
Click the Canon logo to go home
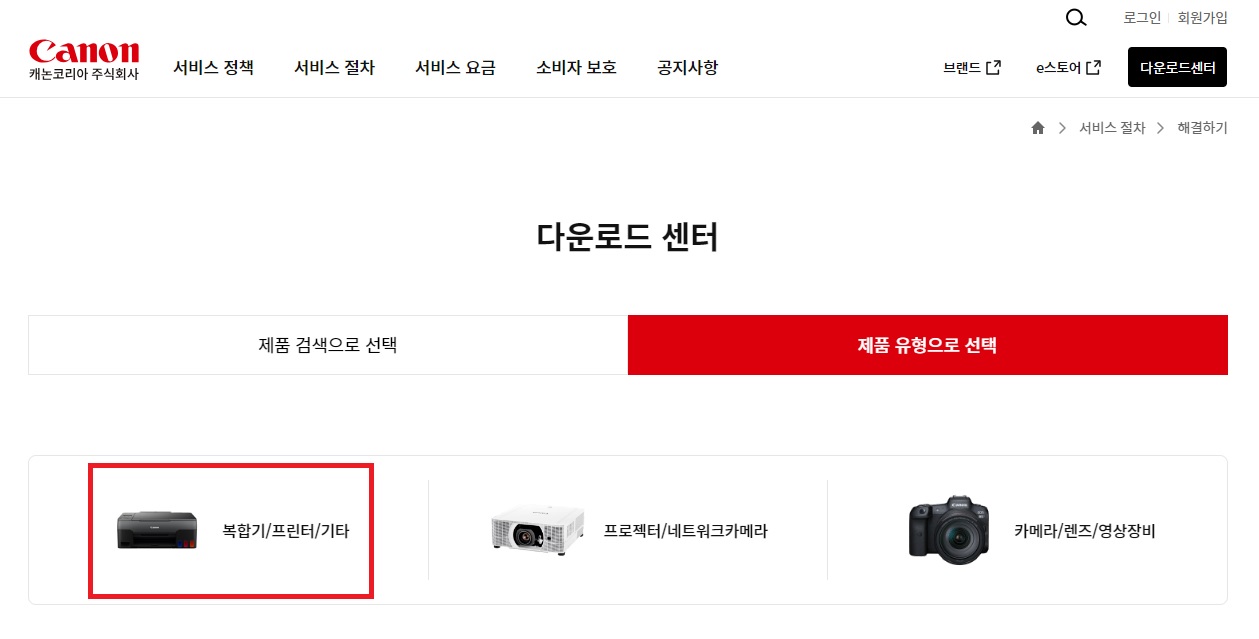(x=84, y=58)
